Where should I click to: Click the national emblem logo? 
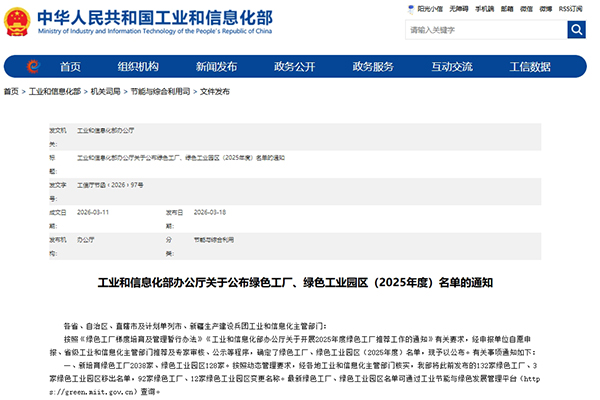coord(17,21)
